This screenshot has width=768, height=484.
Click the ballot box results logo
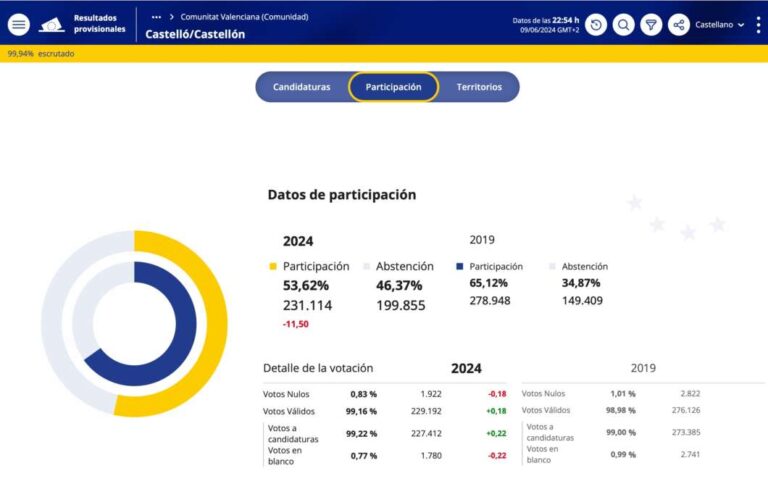(52, 25)
